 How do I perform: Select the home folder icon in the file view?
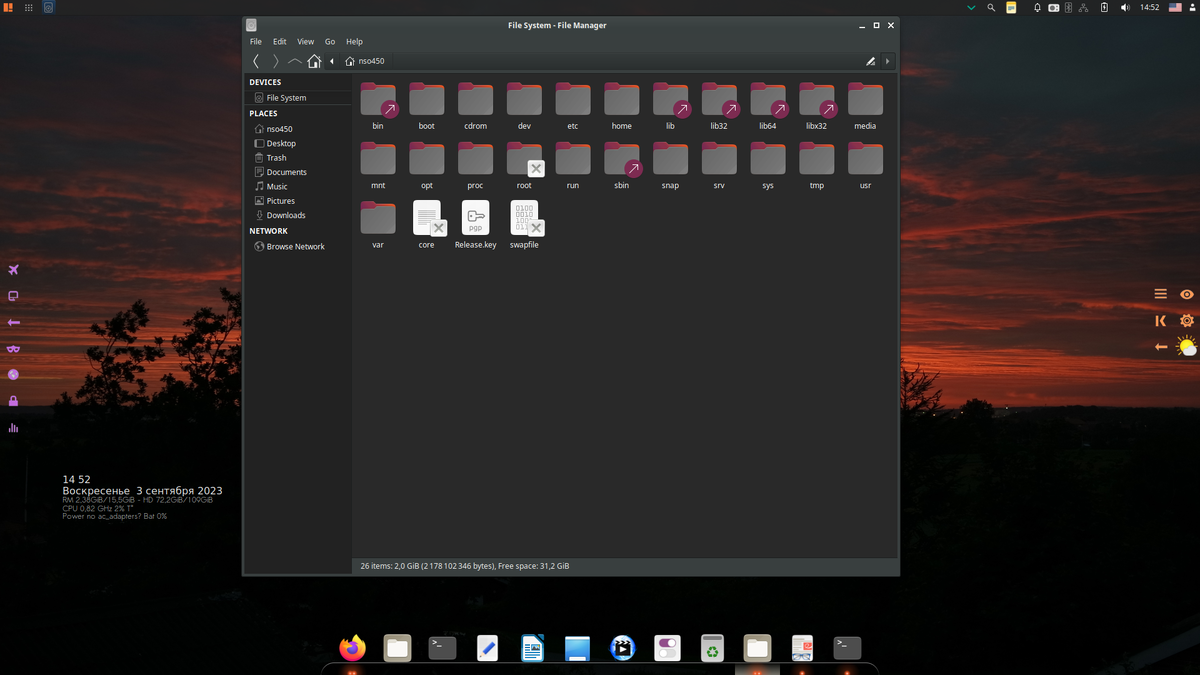tap(622, 100)
